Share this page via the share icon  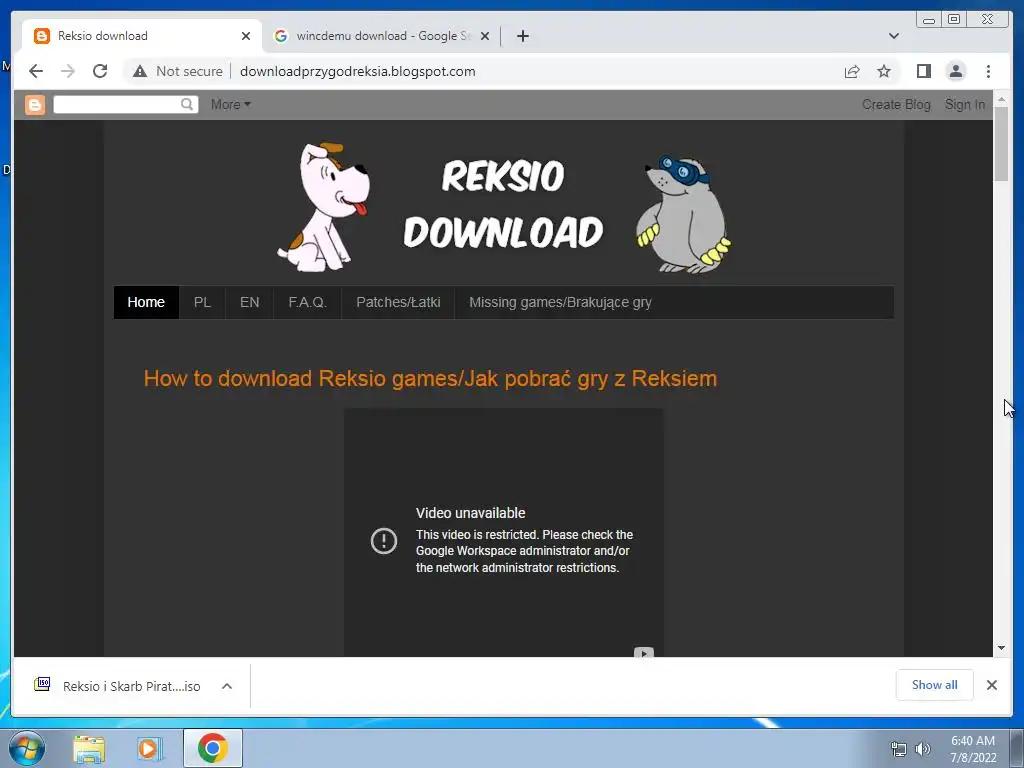pyautogui.click(x=852, y=71)
